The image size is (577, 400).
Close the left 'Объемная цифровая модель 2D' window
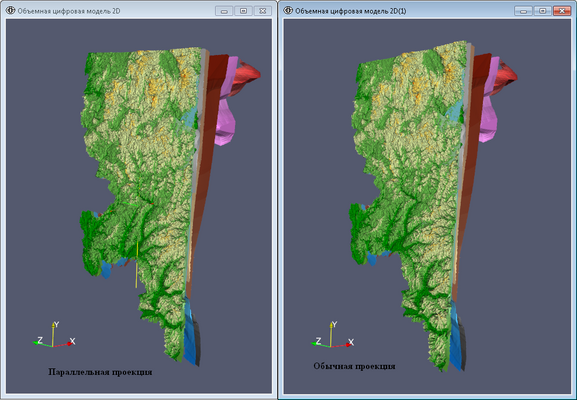262,11
